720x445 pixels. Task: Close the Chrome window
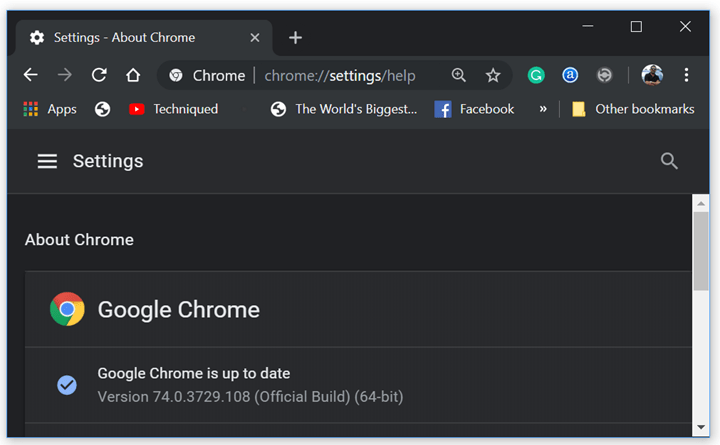coord(685,26)
